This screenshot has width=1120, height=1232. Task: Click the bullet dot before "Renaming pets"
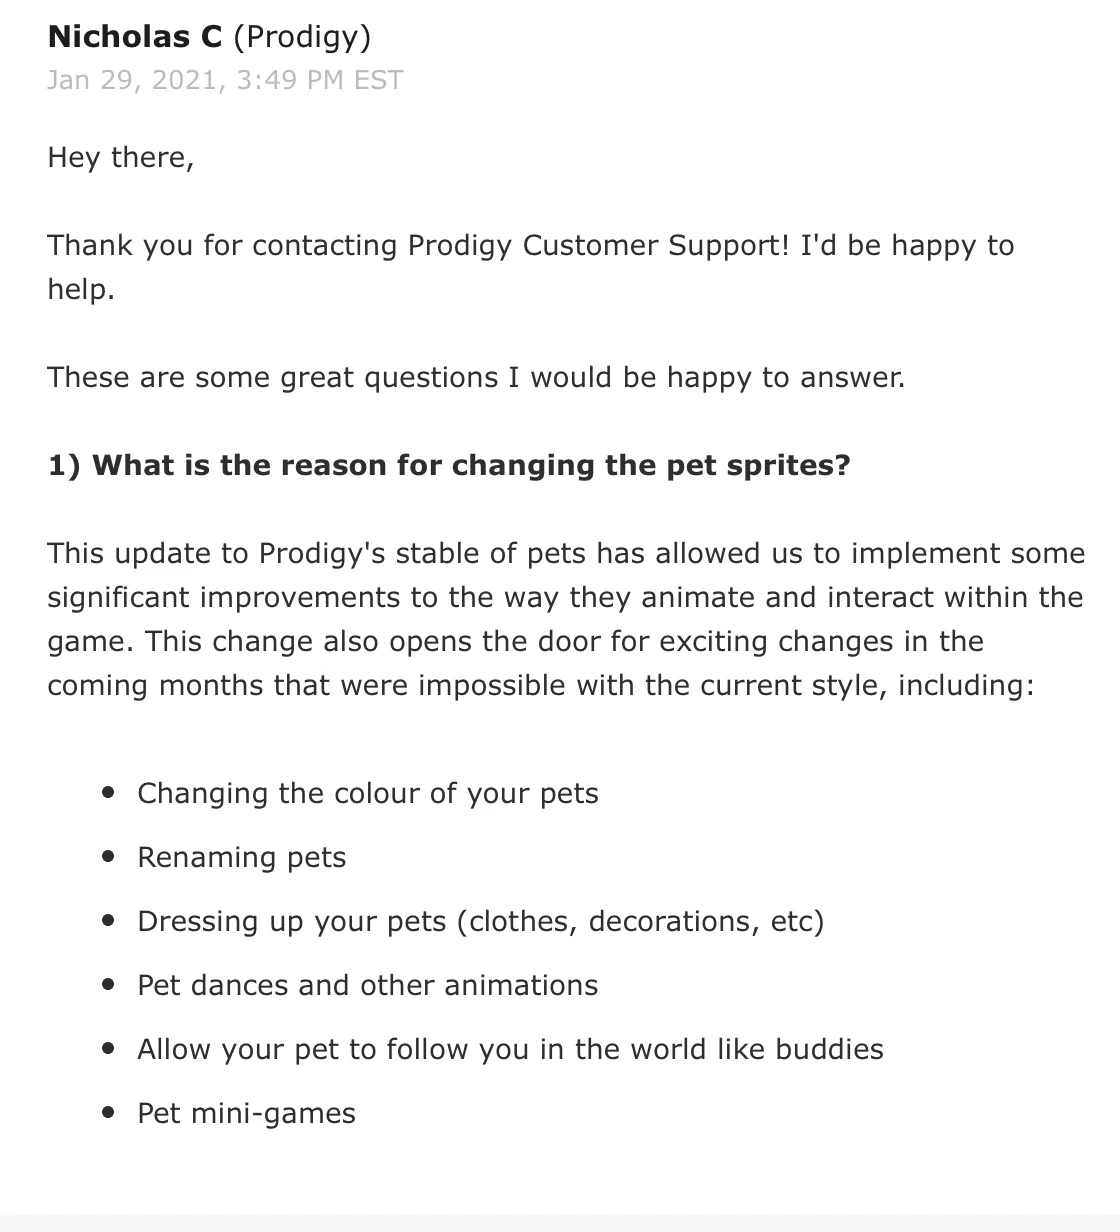(x=108, y=857)
